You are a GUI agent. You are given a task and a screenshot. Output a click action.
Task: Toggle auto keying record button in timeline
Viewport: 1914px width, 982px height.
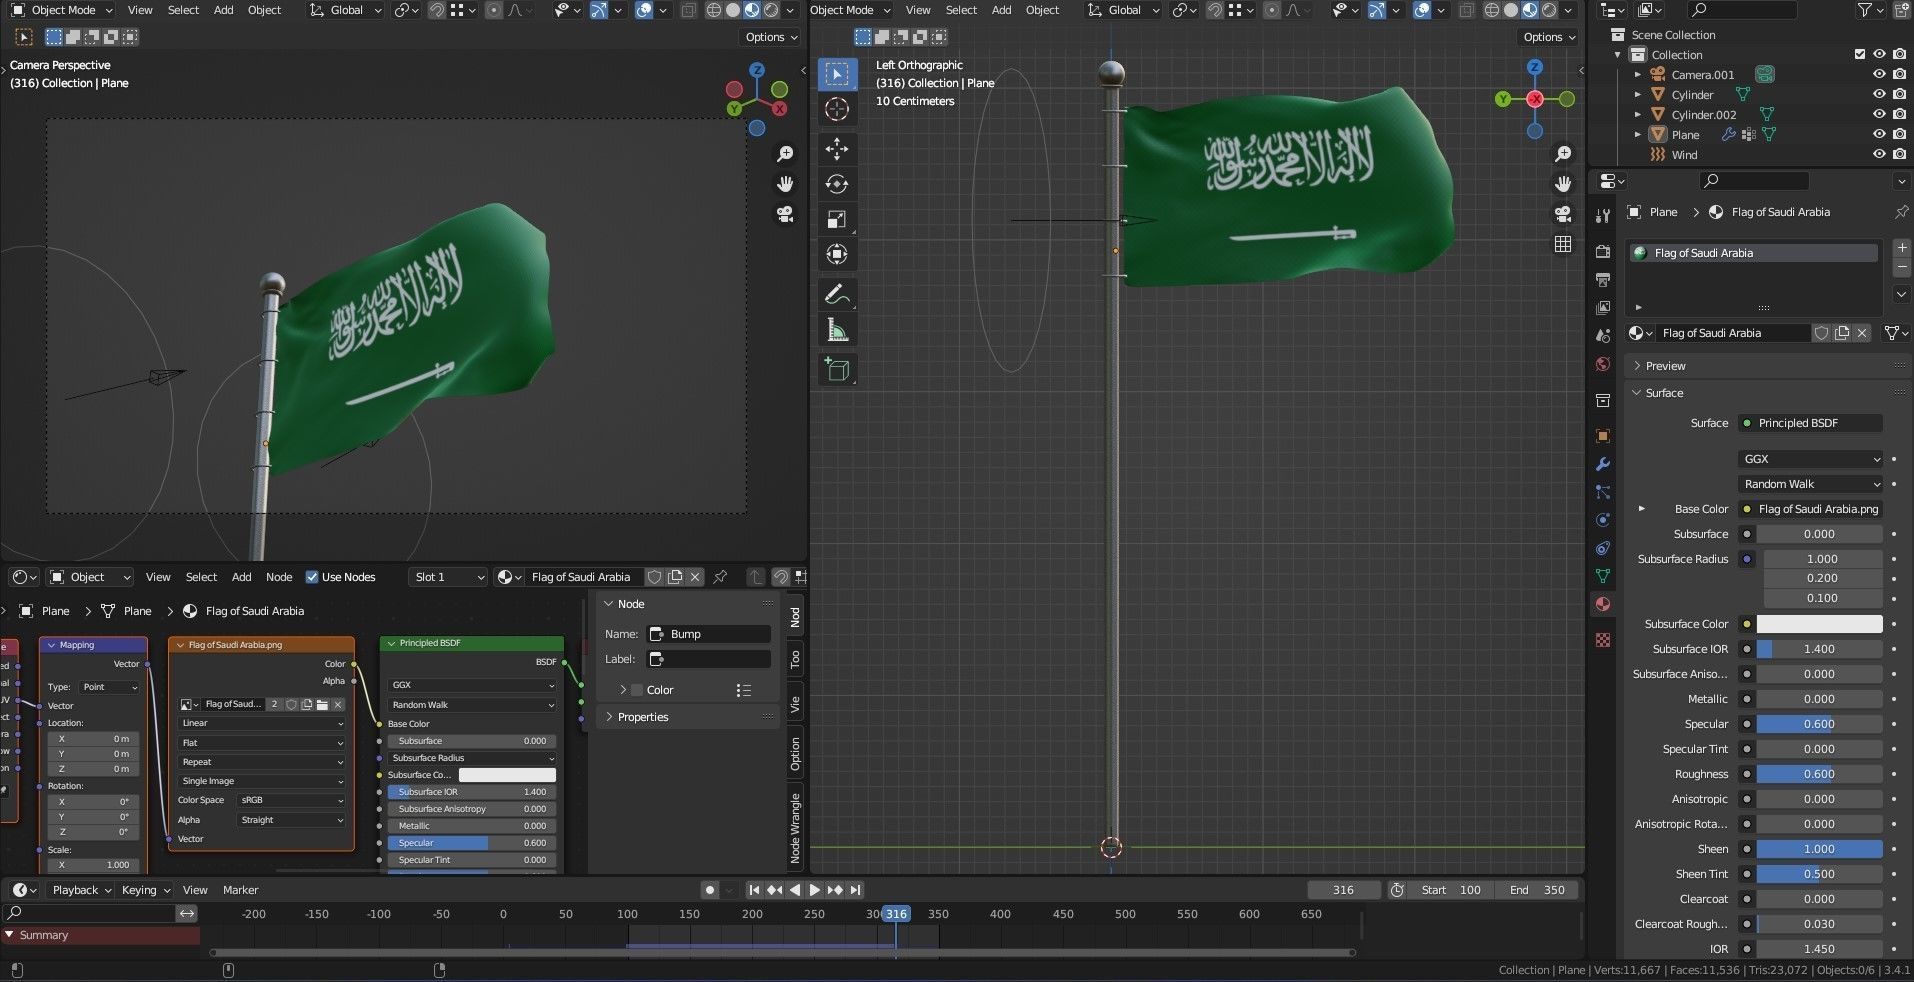[709, 890]
